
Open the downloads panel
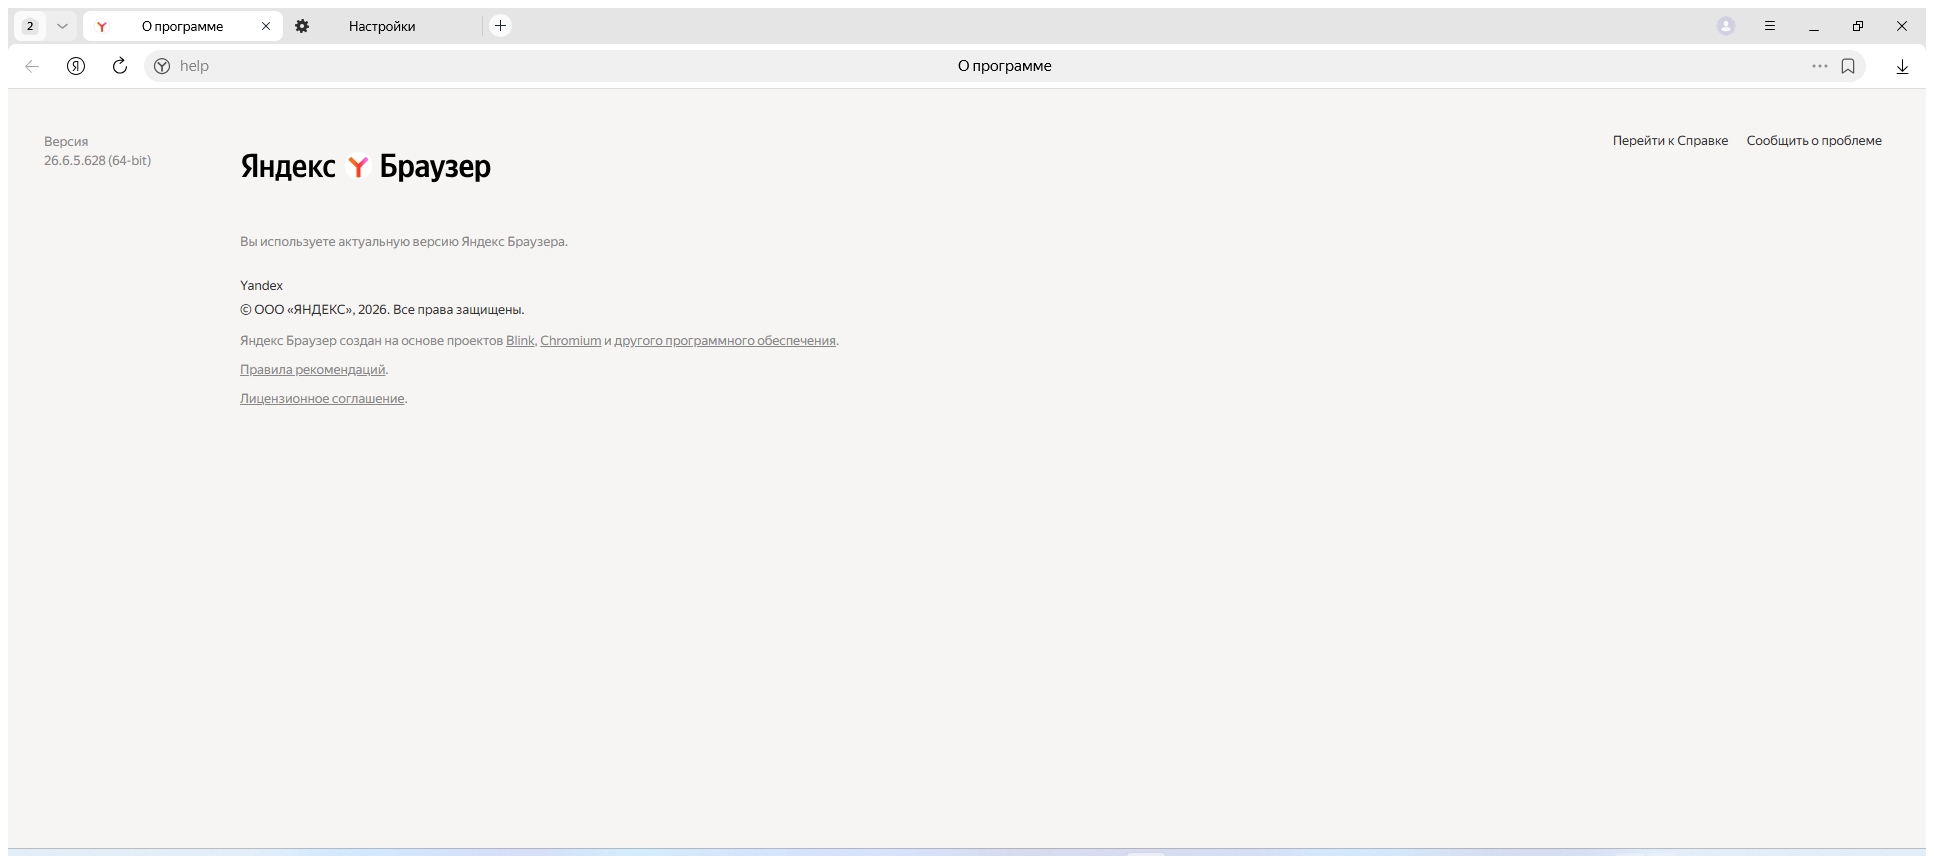pos(1902,66)
